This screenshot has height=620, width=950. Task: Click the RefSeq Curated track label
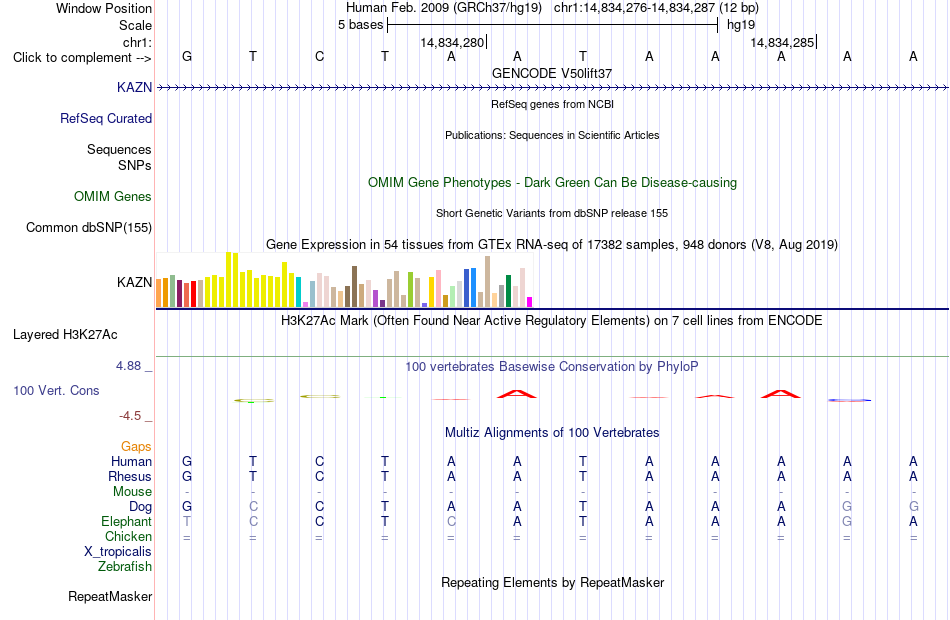coord(106,118)
